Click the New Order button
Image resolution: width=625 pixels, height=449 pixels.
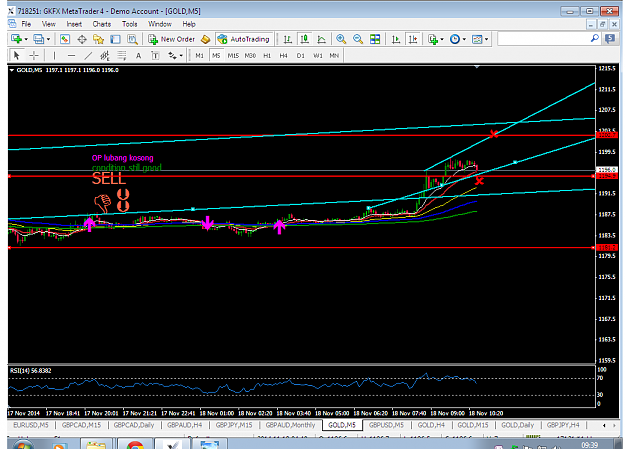(x=171, y=39)
